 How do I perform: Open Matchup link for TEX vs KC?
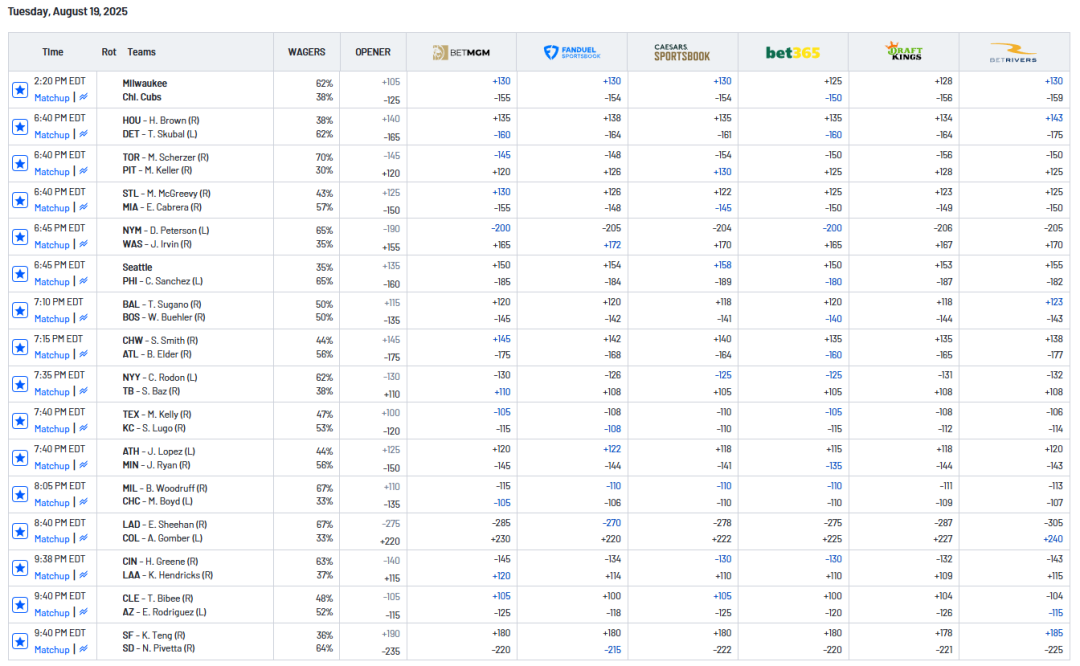click(x=52, y=429)
